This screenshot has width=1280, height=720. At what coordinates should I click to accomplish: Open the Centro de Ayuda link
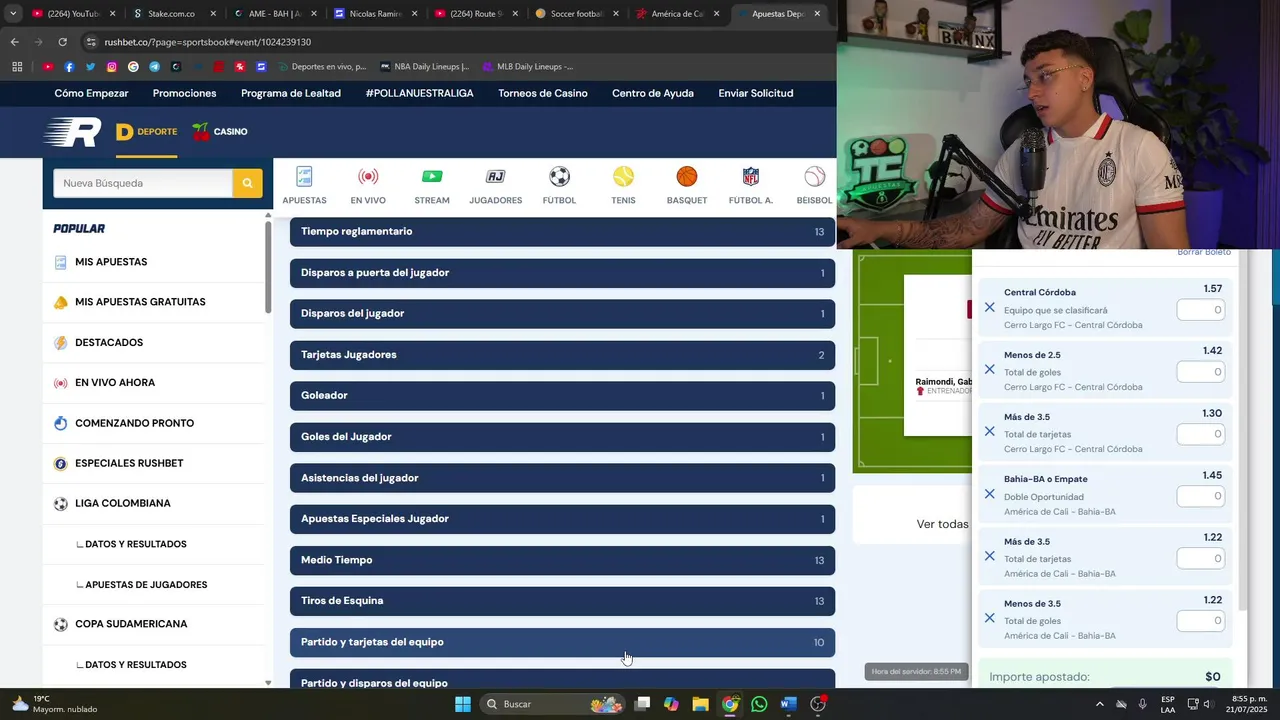point(653,93)
